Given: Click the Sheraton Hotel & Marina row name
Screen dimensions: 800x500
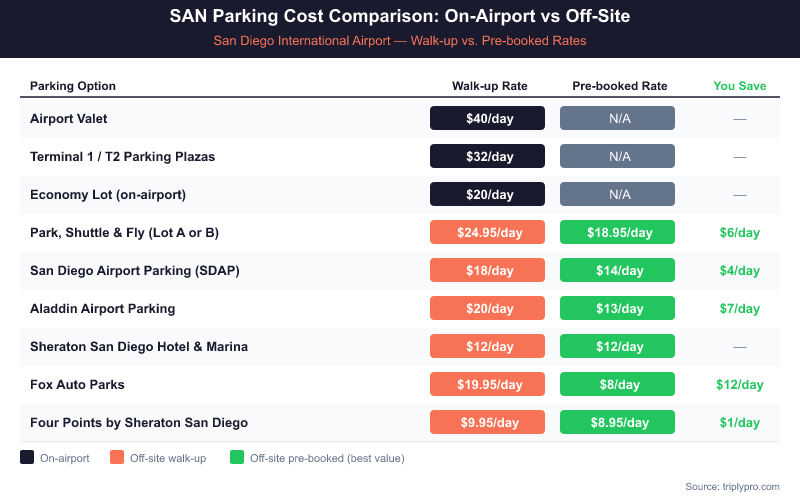Looking at the screenshot, I should [139, 346].
